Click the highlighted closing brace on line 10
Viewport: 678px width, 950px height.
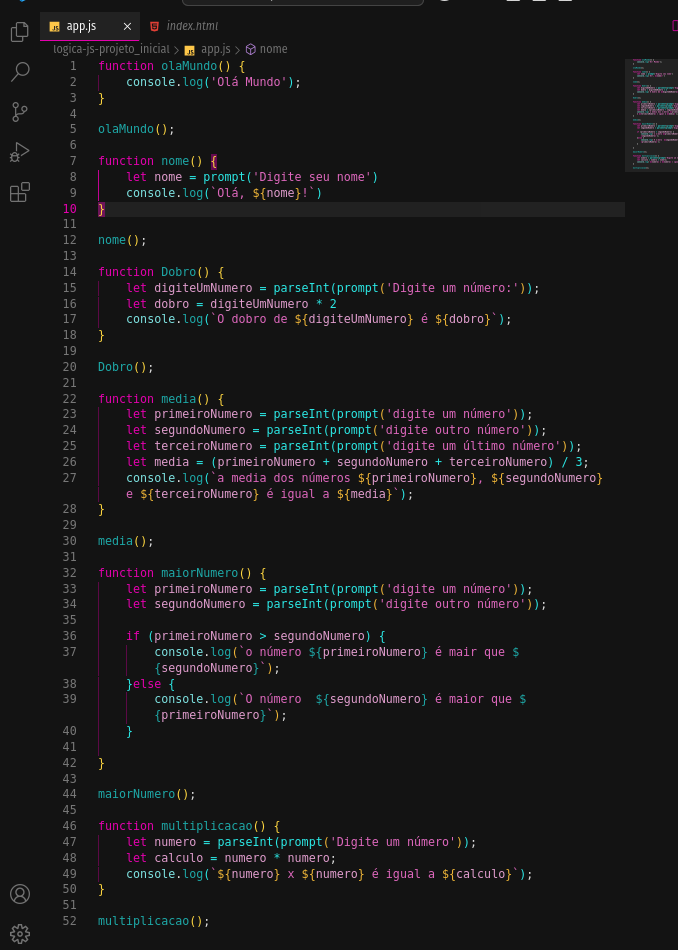102,208
